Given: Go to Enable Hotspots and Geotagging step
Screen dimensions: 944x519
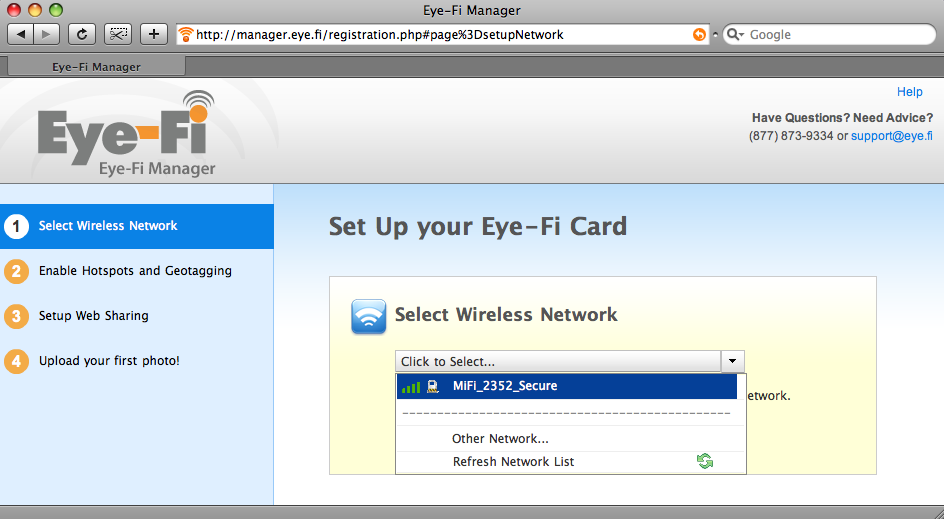Looking at the screenshot, I should coord(137,271).
